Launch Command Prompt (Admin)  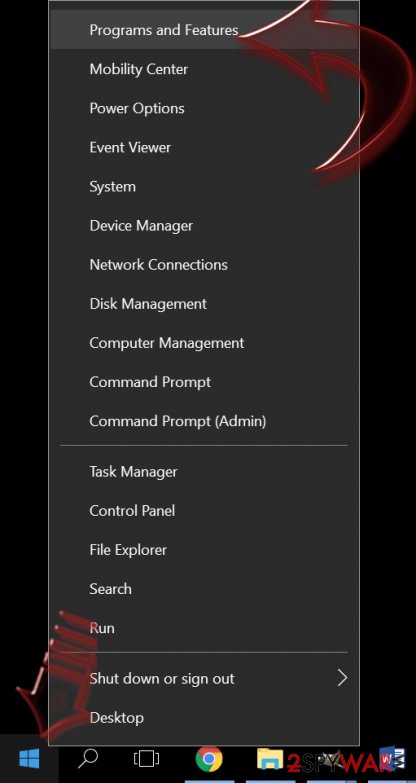coord(204,421)
